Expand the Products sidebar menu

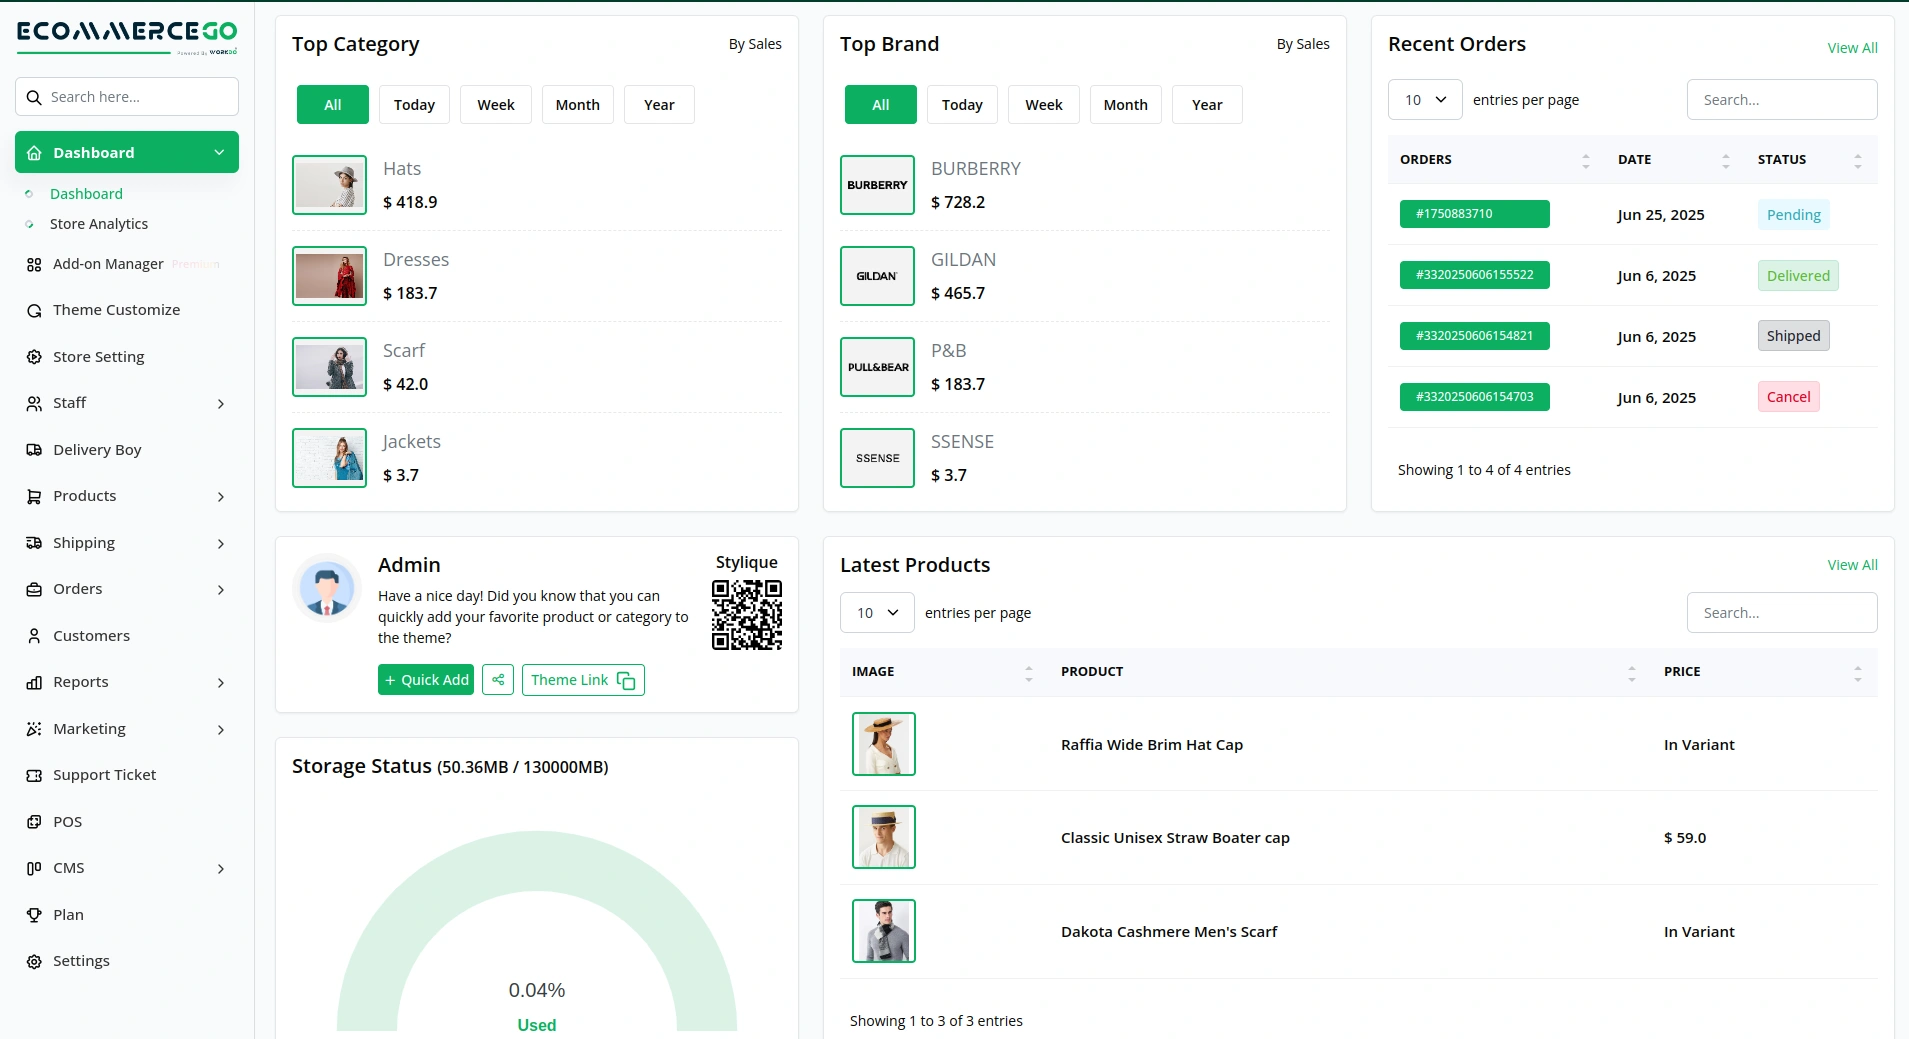pos(126,496)
